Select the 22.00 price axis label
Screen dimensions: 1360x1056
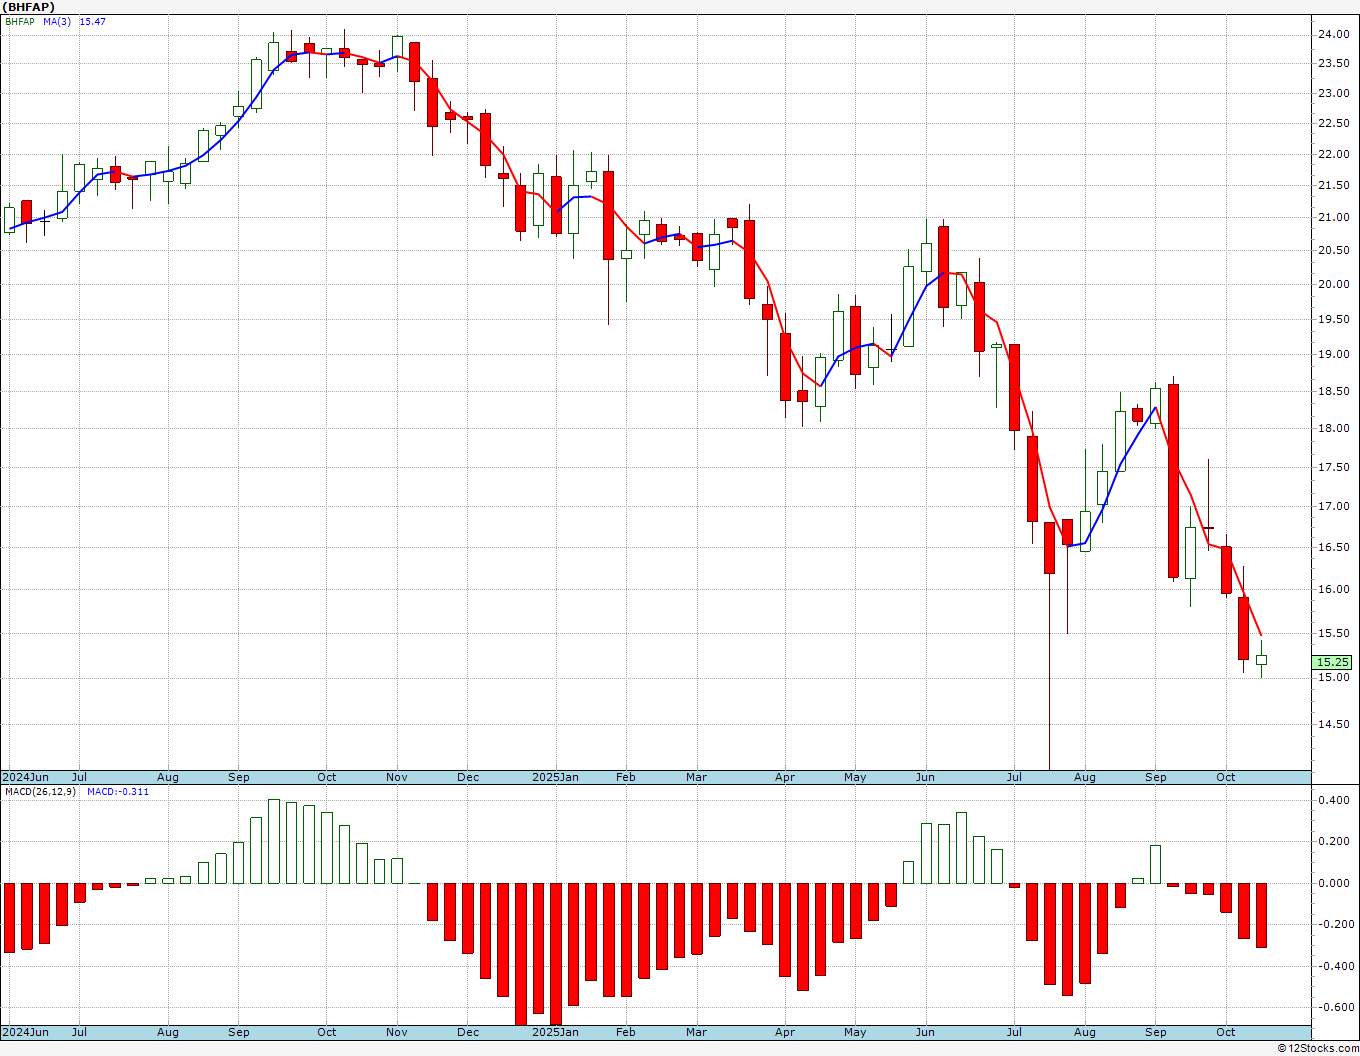tap(1334, 154)
